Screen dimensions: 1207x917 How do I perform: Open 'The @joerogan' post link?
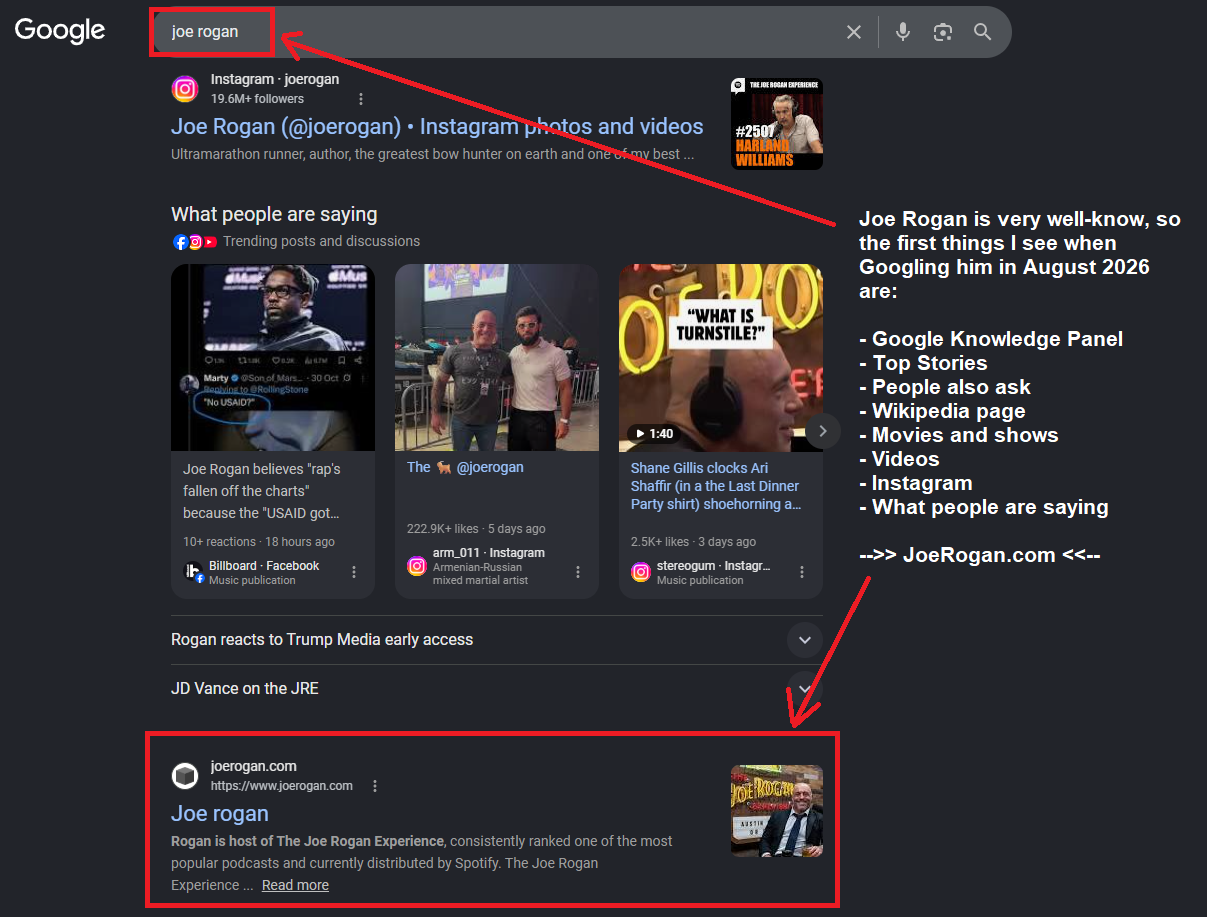click(x=465, y=467)
